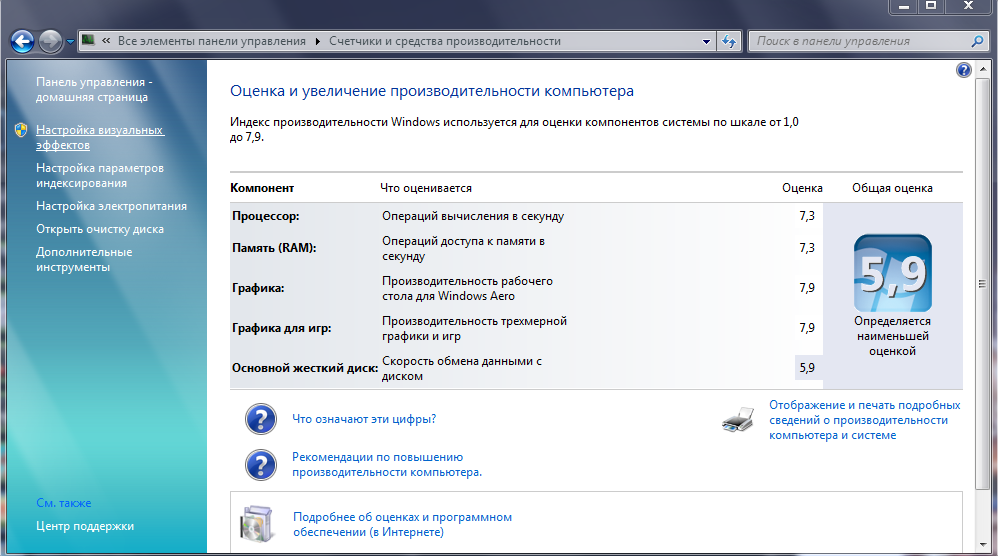The width and height of the screenshot is (998, 556).
Task: Open 'Подробнее об оценках и программном обеспечении' link
Action: point(402,525)
